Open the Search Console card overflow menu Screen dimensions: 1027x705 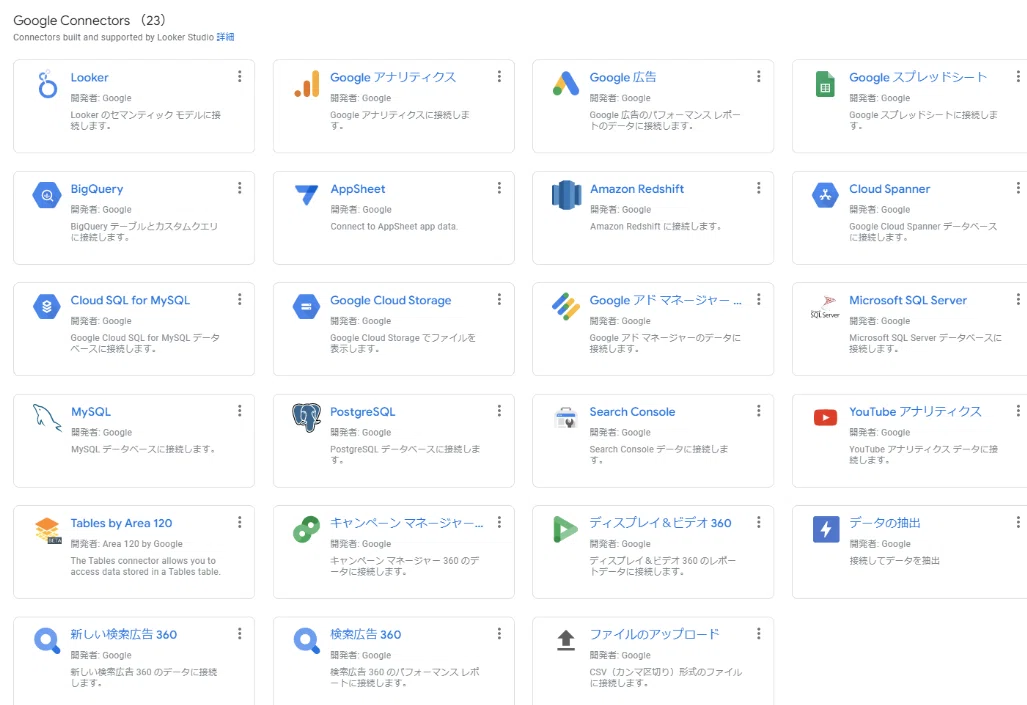(x=758, y=411)
